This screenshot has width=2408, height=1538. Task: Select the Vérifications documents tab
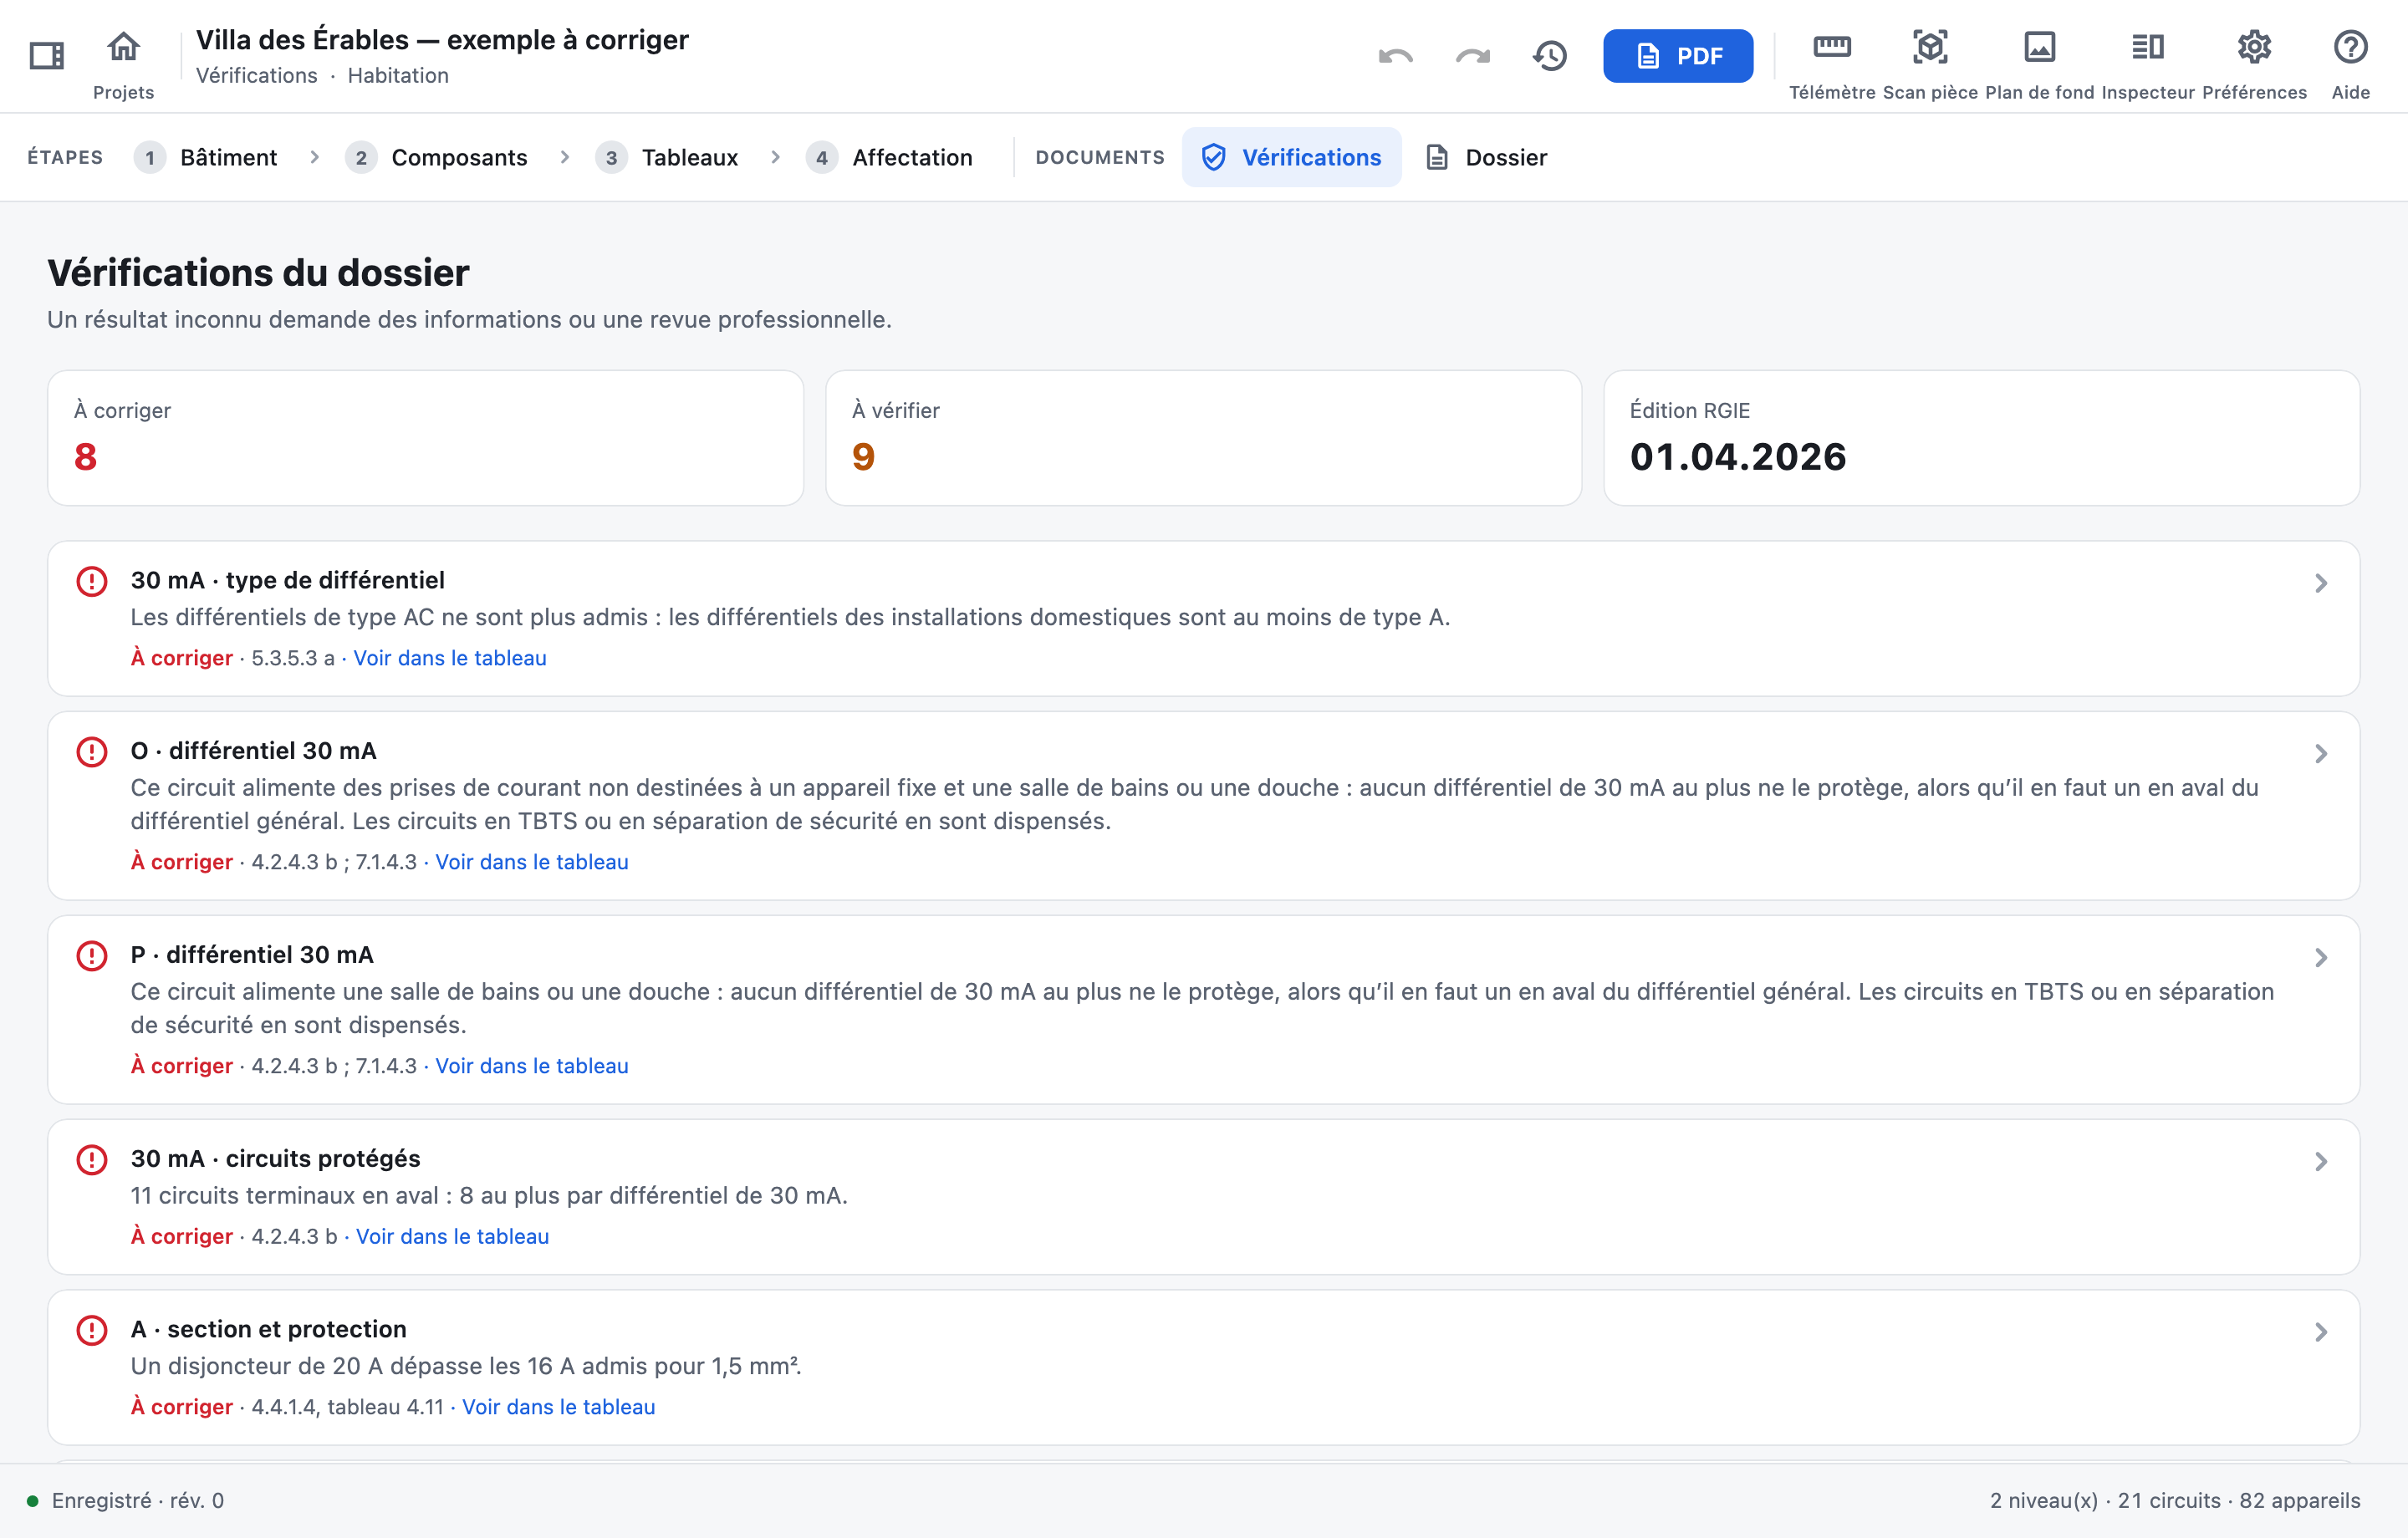point(1291,157)
